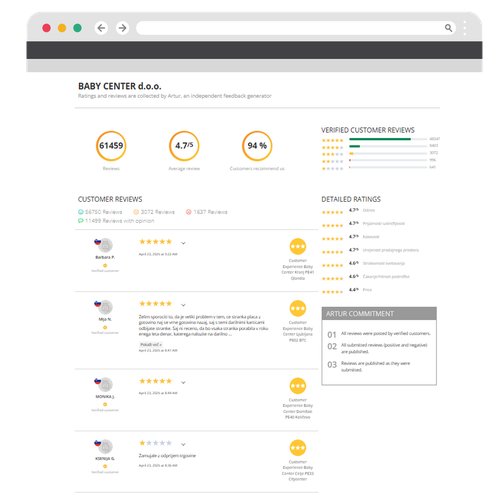Image resolution: width=500 pixels, height=500 pixels.
Task: Filter by 56750 positive reviews
Action: click(x=100, y=212)
